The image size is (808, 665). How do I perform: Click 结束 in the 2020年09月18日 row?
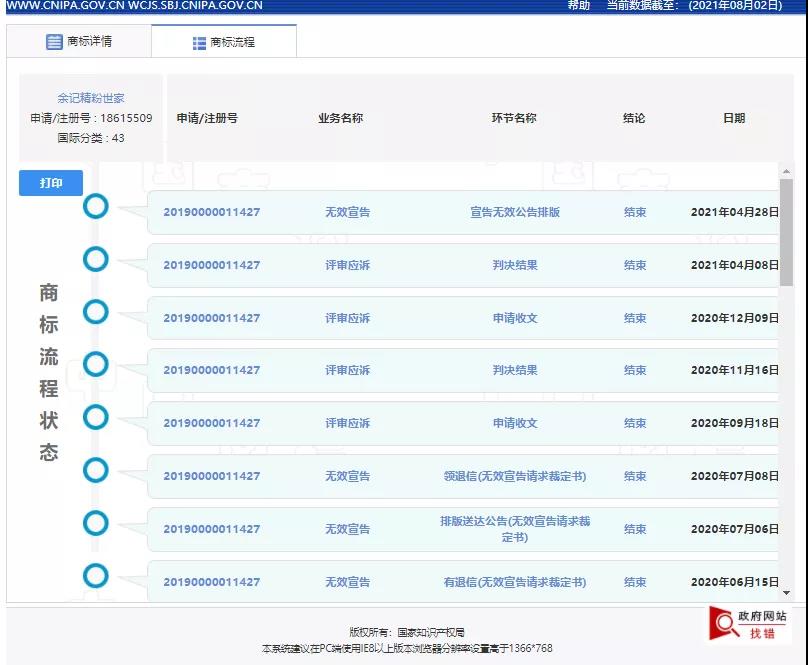tap(635, 423)
